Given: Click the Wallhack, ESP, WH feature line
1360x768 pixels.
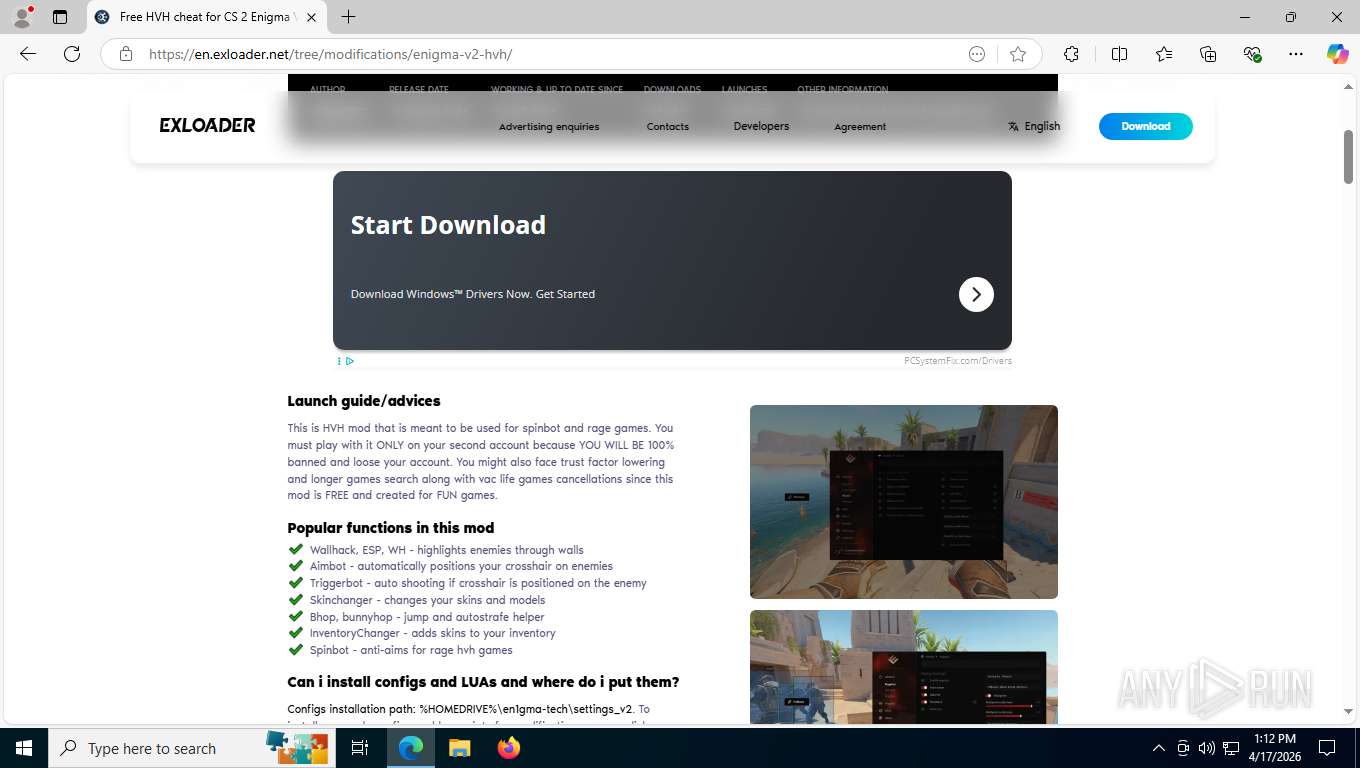Looking at the screenshot, I should click(446, 550).
